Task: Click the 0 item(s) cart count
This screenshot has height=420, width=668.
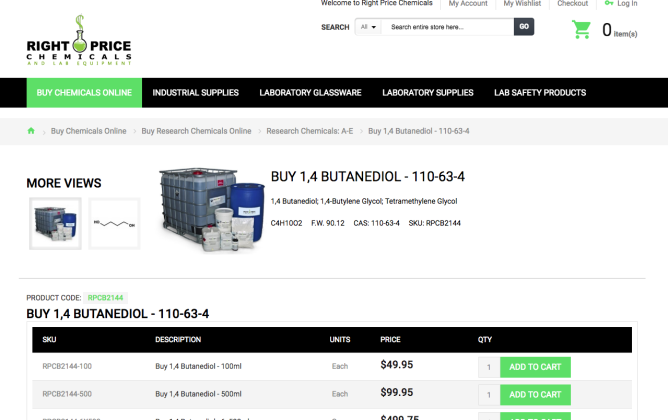Action: [619, 30]
